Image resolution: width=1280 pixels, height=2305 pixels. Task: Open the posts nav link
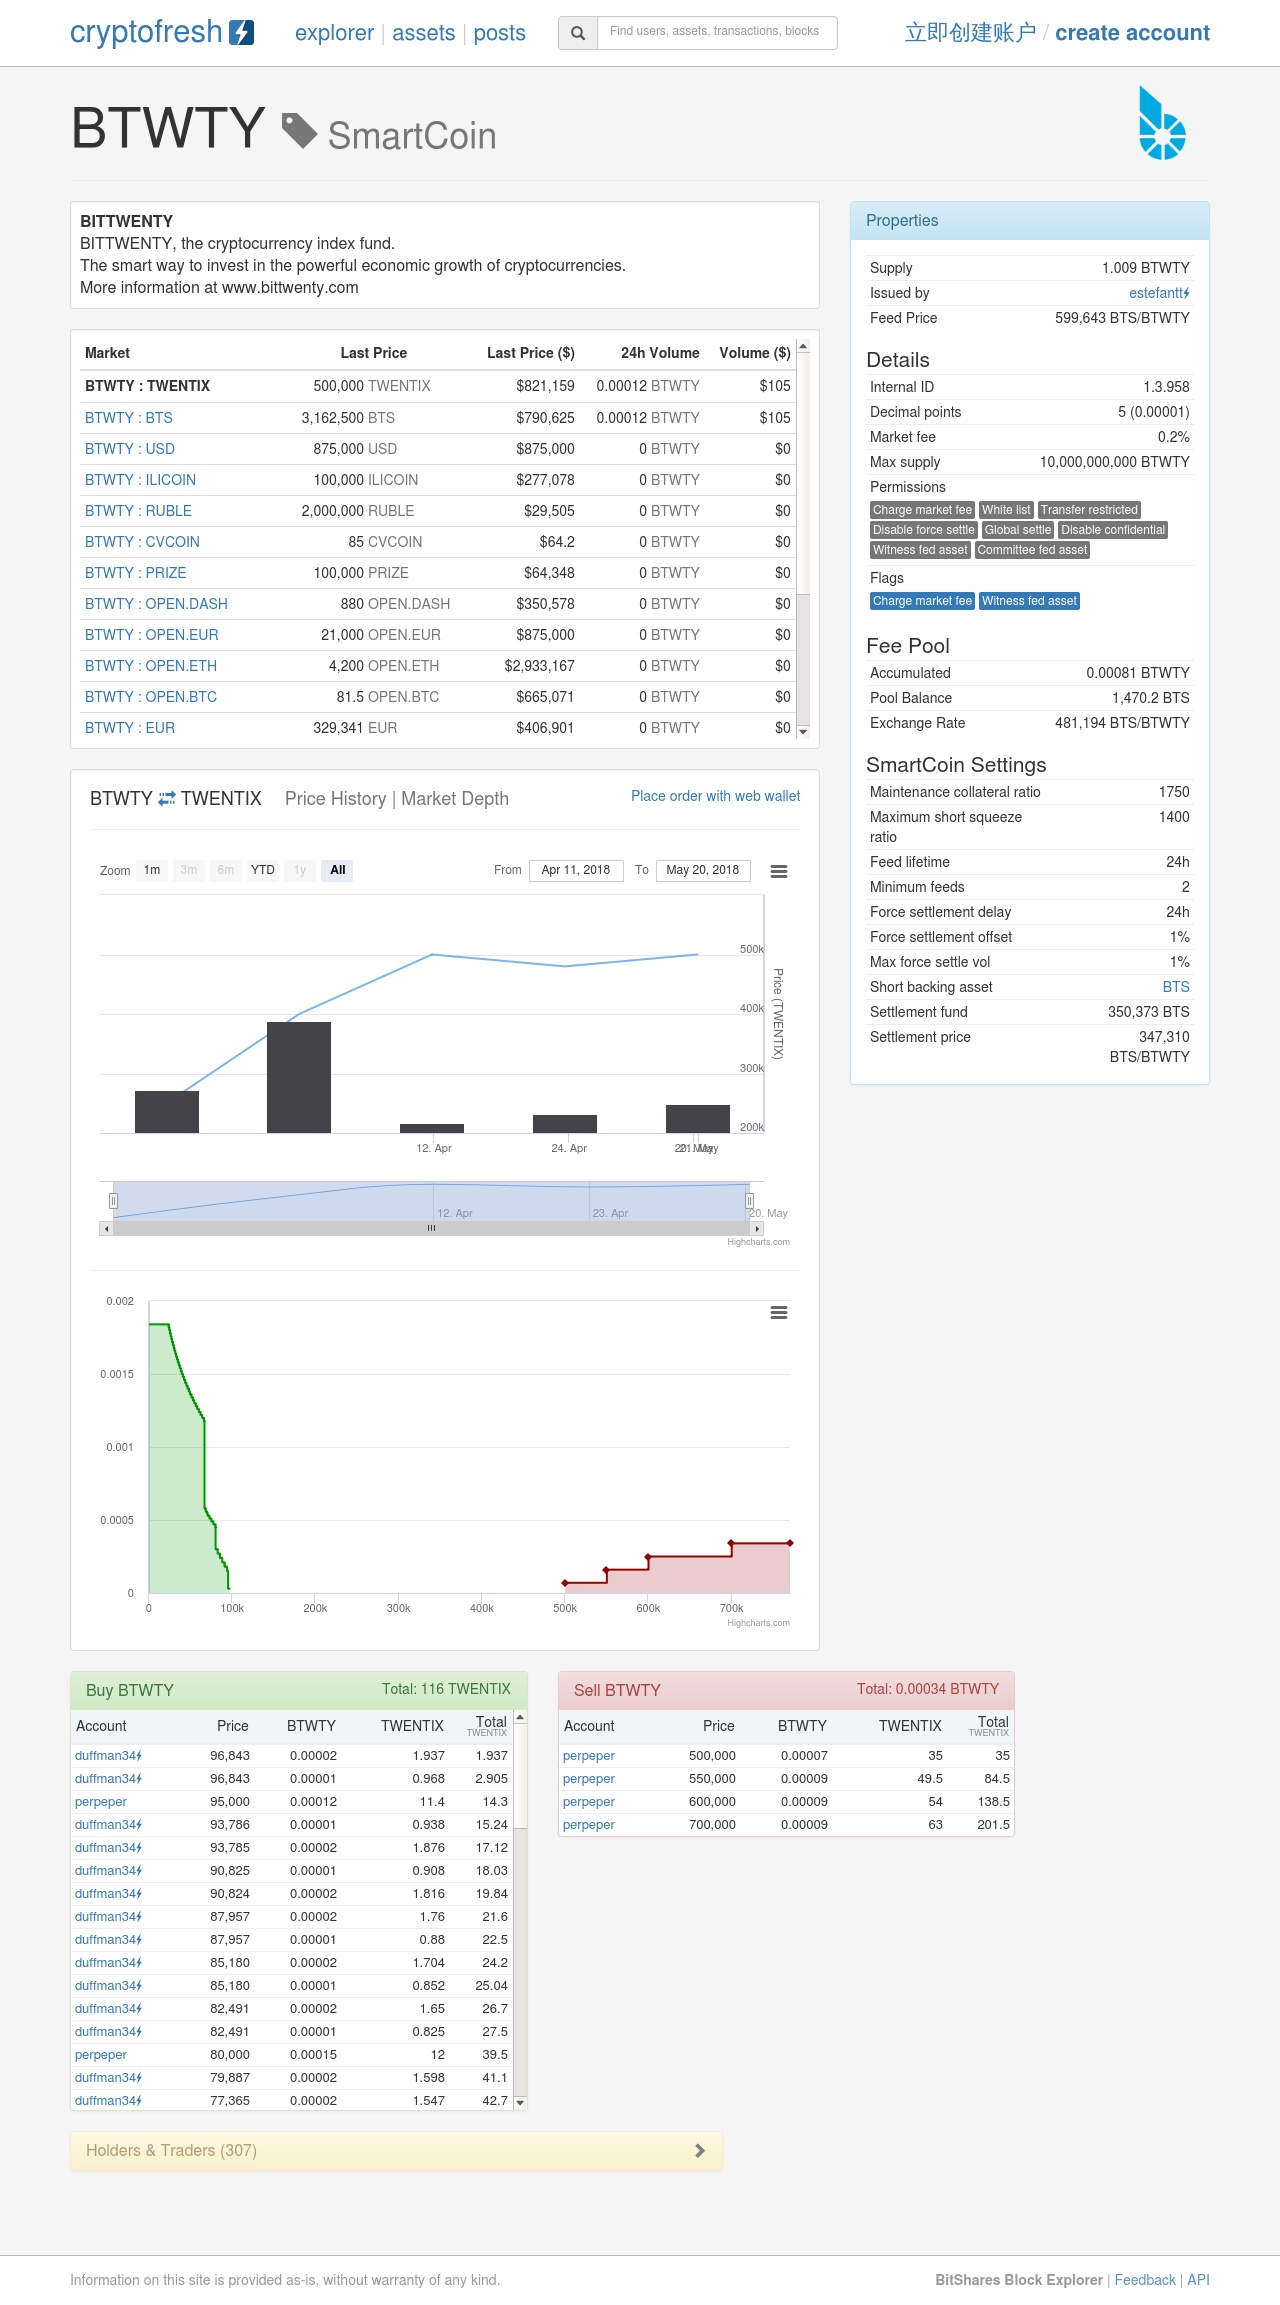(499, 33)
